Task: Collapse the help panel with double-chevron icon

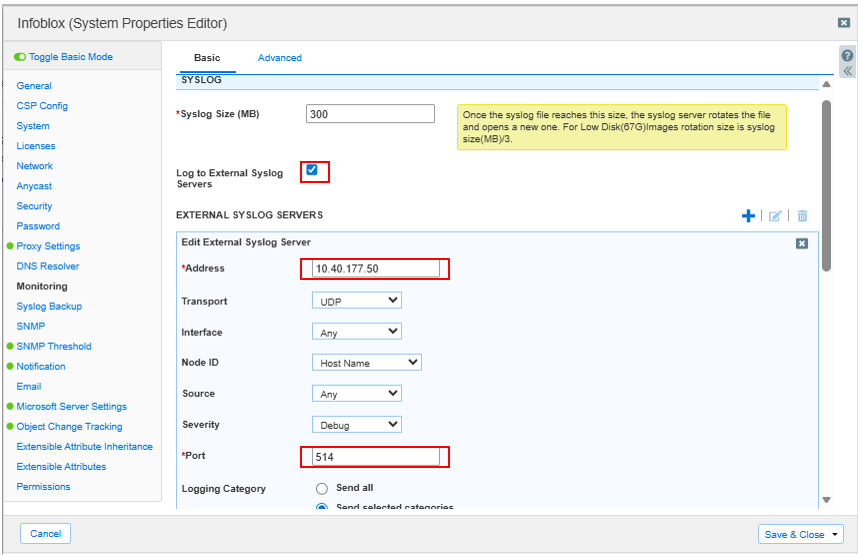Action: click(x=847, y=72)
